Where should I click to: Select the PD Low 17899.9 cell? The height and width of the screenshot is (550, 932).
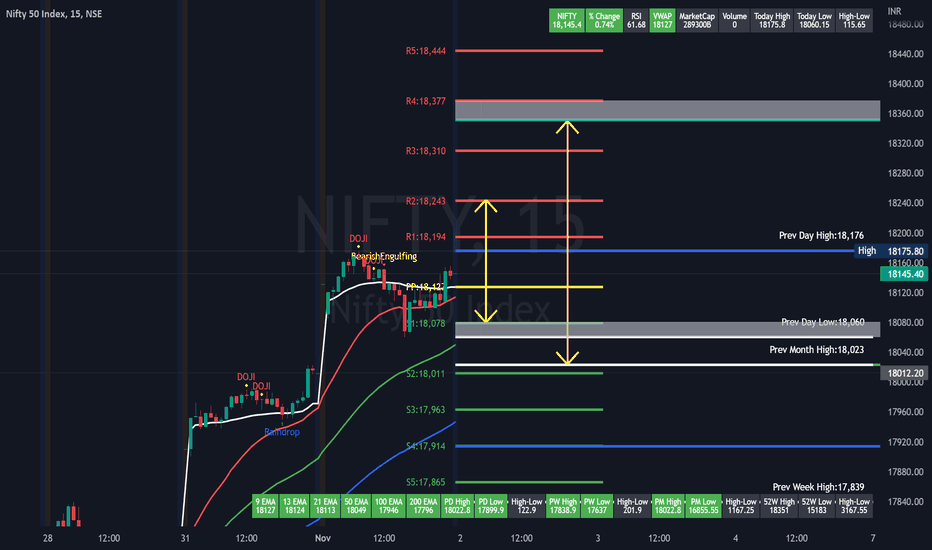[491, 506]
